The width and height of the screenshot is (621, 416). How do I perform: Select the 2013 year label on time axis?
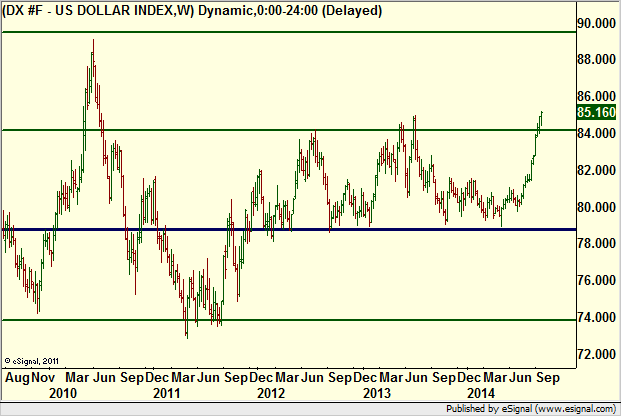pyautogui.click(x=377, y=393)
